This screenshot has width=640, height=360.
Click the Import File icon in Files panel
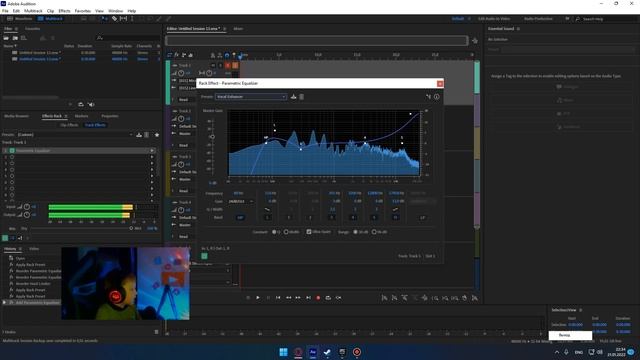15,38
